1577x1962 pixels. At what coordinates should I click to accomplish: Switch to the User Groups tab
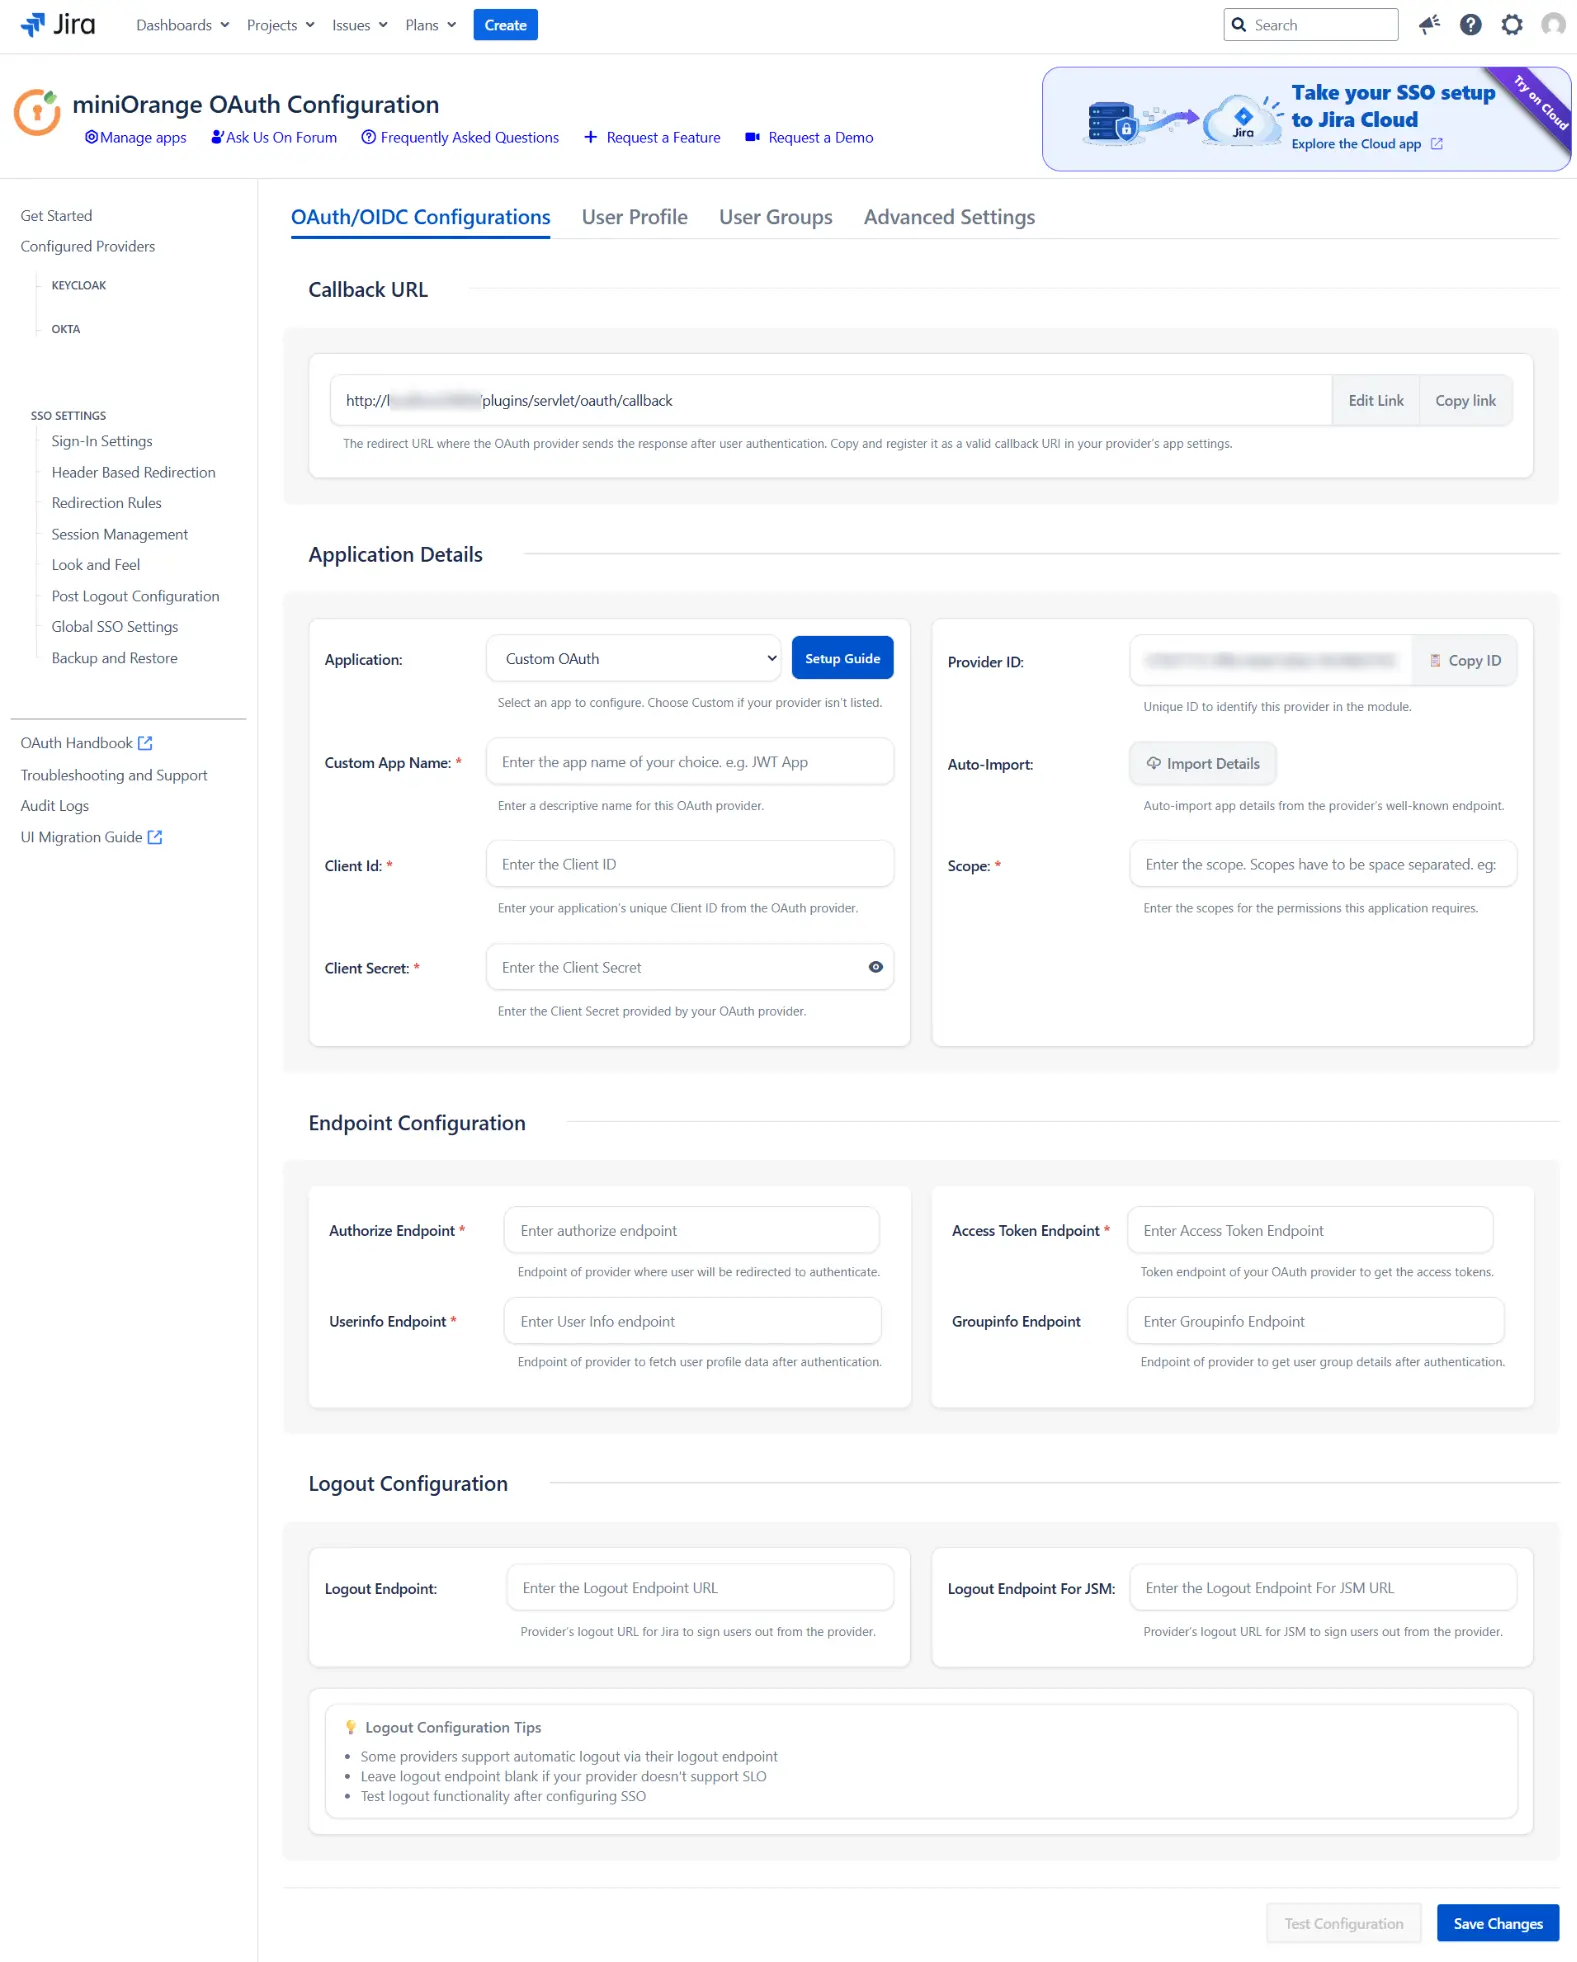pyautogui.click(x=776, y=217)
